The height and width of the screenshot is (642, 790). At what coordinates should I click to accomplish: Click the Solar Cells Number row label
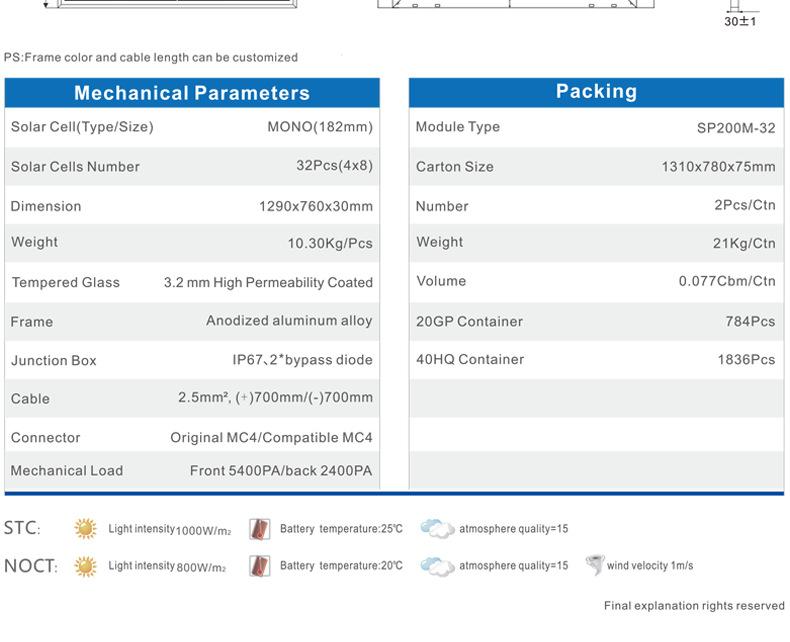click(x=75, y=167)
